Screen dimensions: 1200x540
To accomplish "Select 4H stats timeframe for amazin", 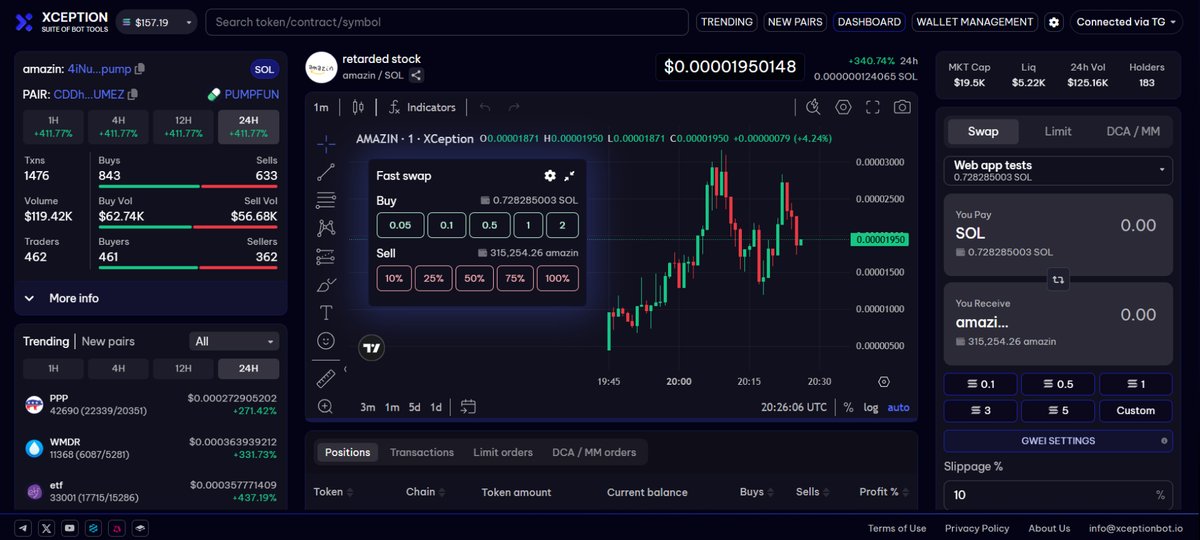I will coord(118,126).
